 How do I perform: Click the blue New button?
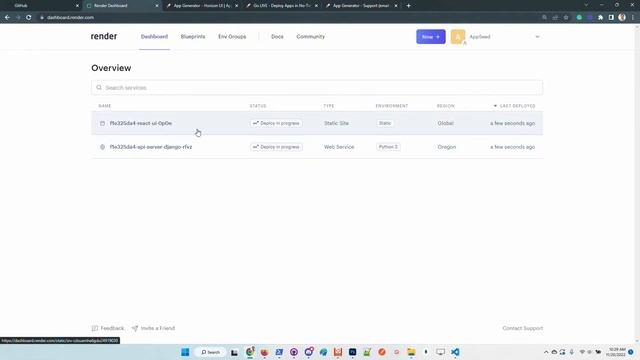point(431,37)
